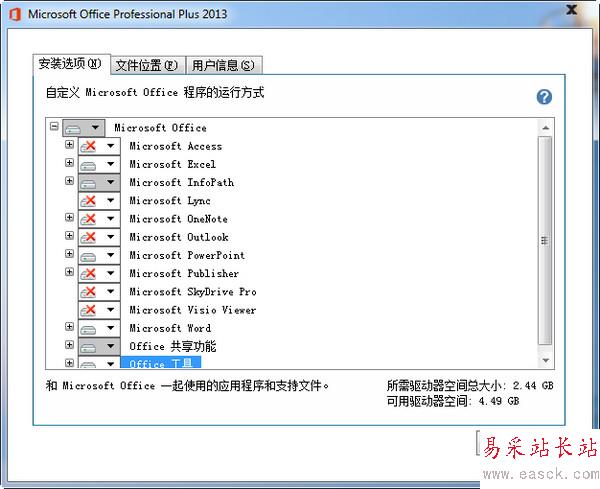600x489 pixels.
Task: Select the highlighted Office 工具 row
Action: point(161,362)
